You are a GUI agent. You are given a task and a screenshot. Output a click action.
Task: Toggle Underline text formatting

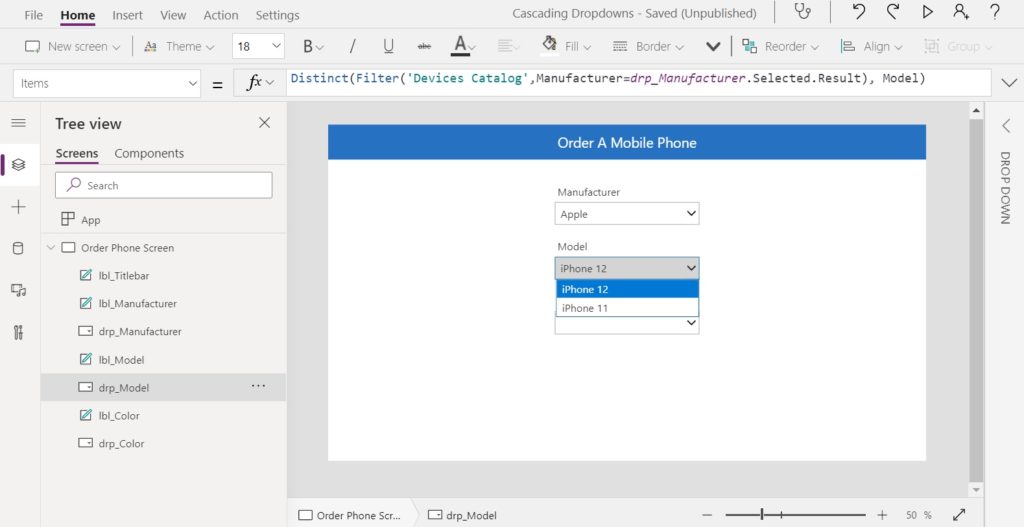pyautogui.click(x=389, y=46)
